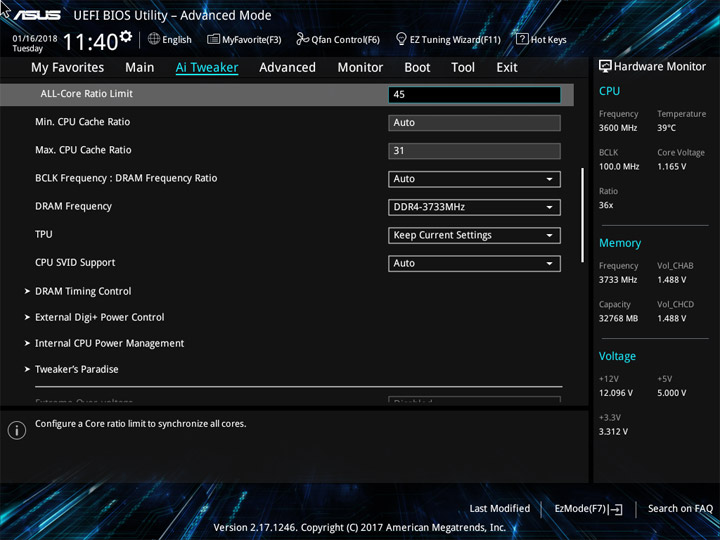Screen dimensions: 720x540
Task: Click the Max. CPU Cache Ratio label
Action: [83, 150]
